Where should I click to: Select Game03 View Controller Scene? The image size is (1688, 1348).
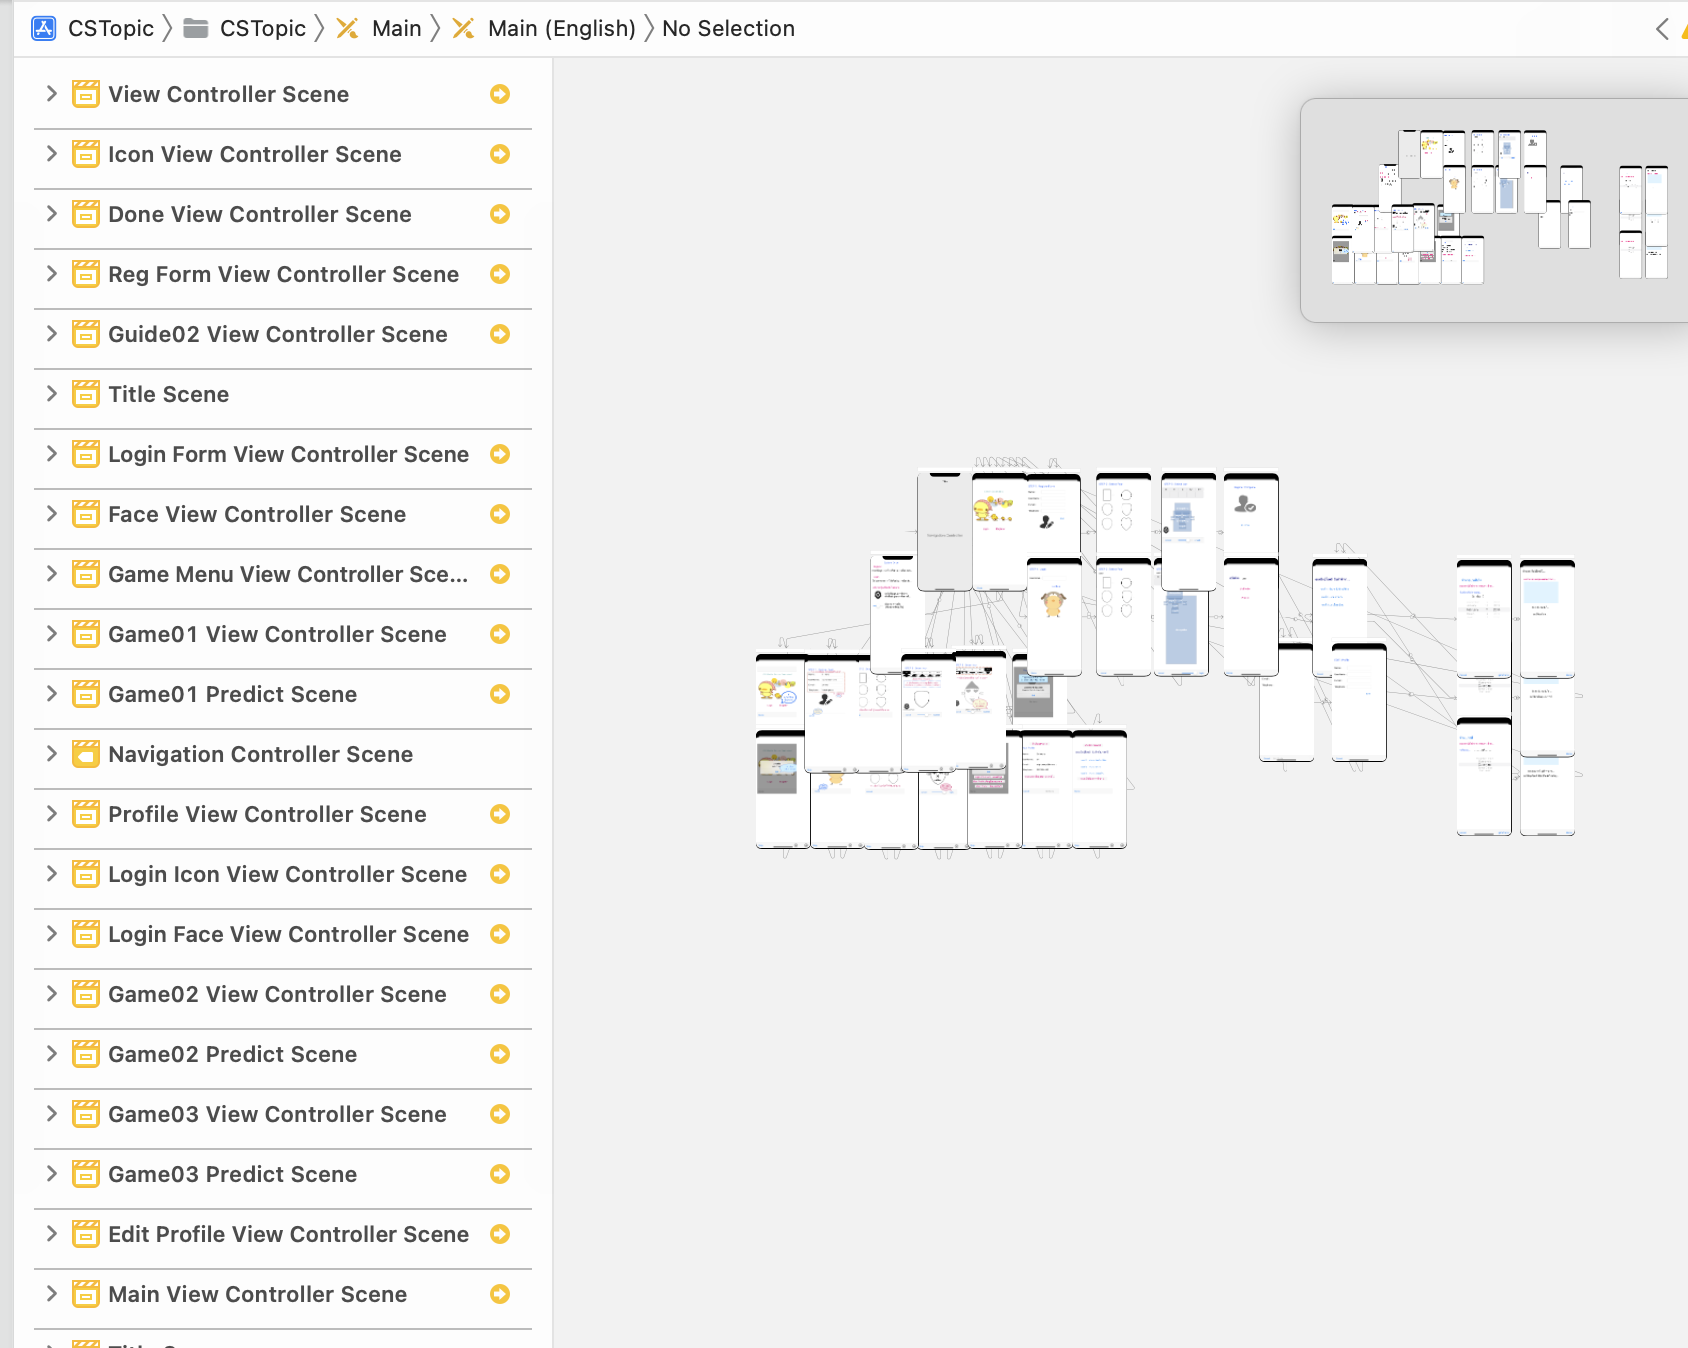[277, 1114]
